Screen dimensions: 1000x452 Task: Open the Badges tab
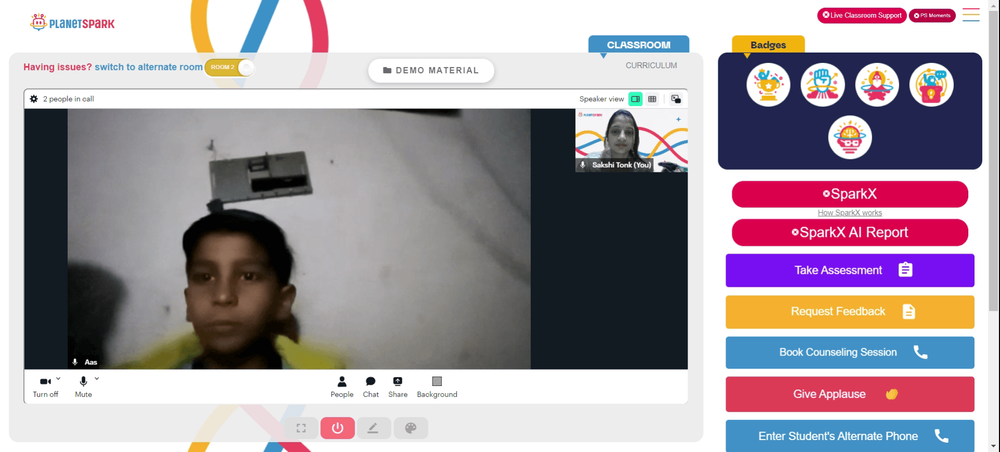768,45
